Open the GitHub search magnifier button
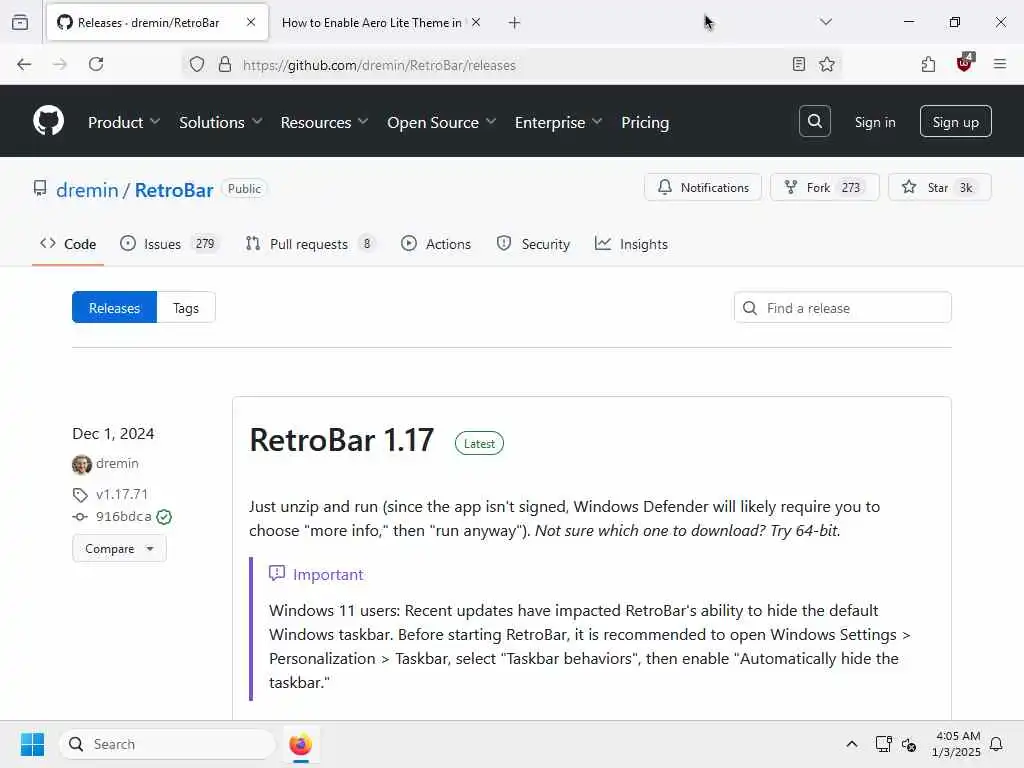1024x768 pixels. [814, 121]
